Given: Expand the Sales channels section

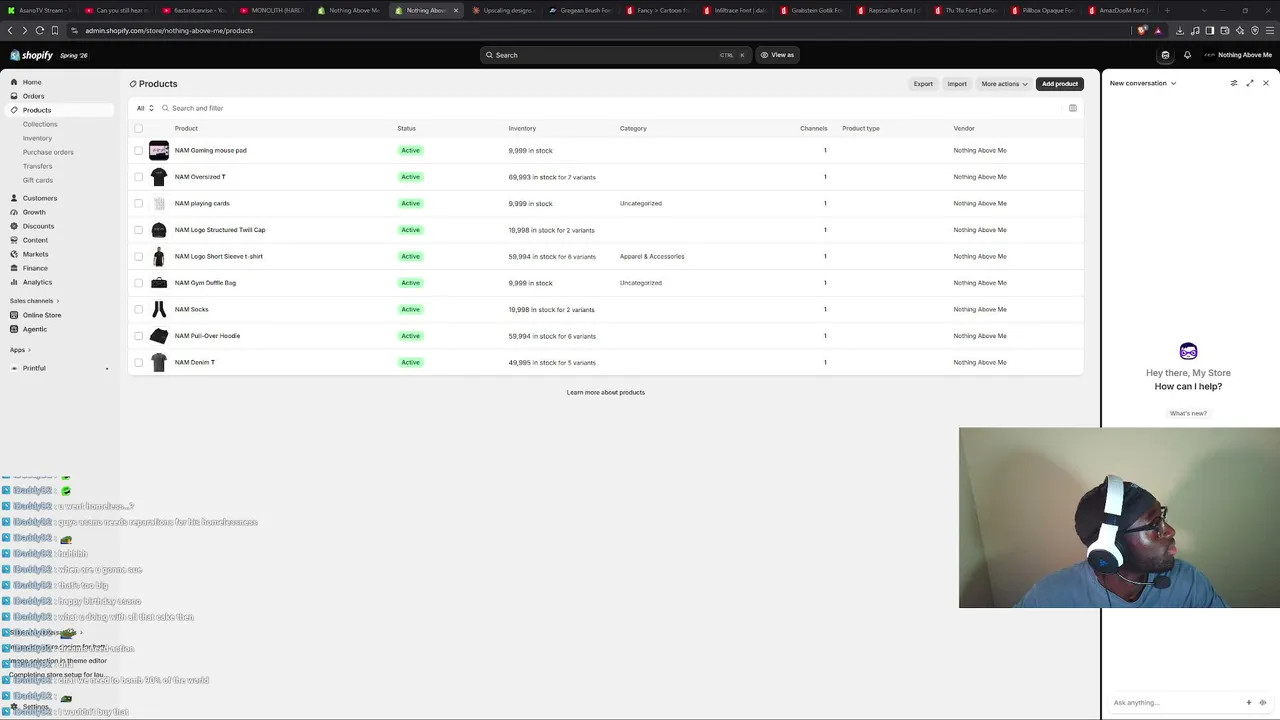Looking at the screenshot, I should [x=34, y=301].
